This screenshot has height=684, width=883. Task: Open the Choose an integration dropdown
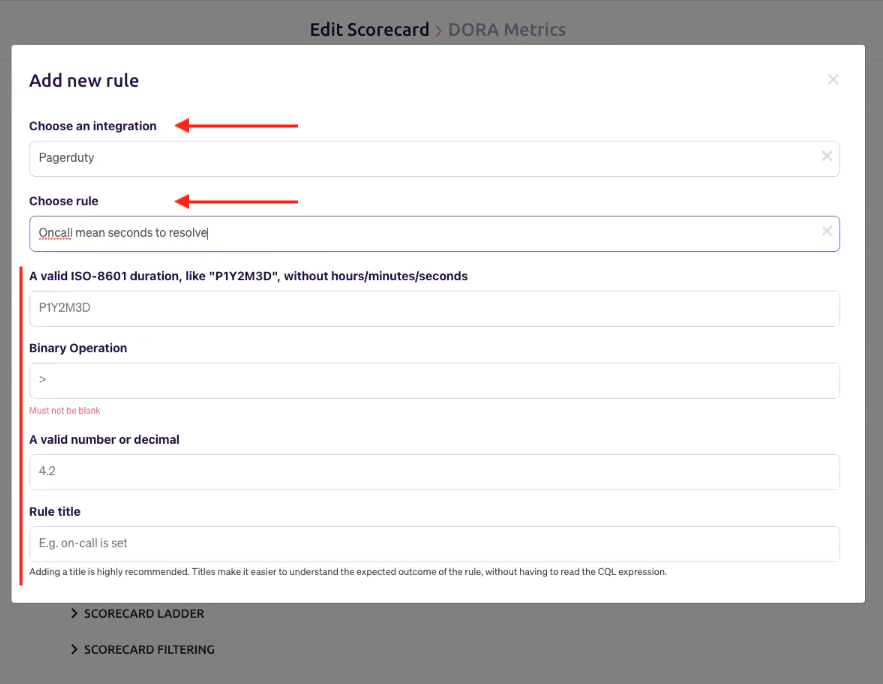coord(434,158)
